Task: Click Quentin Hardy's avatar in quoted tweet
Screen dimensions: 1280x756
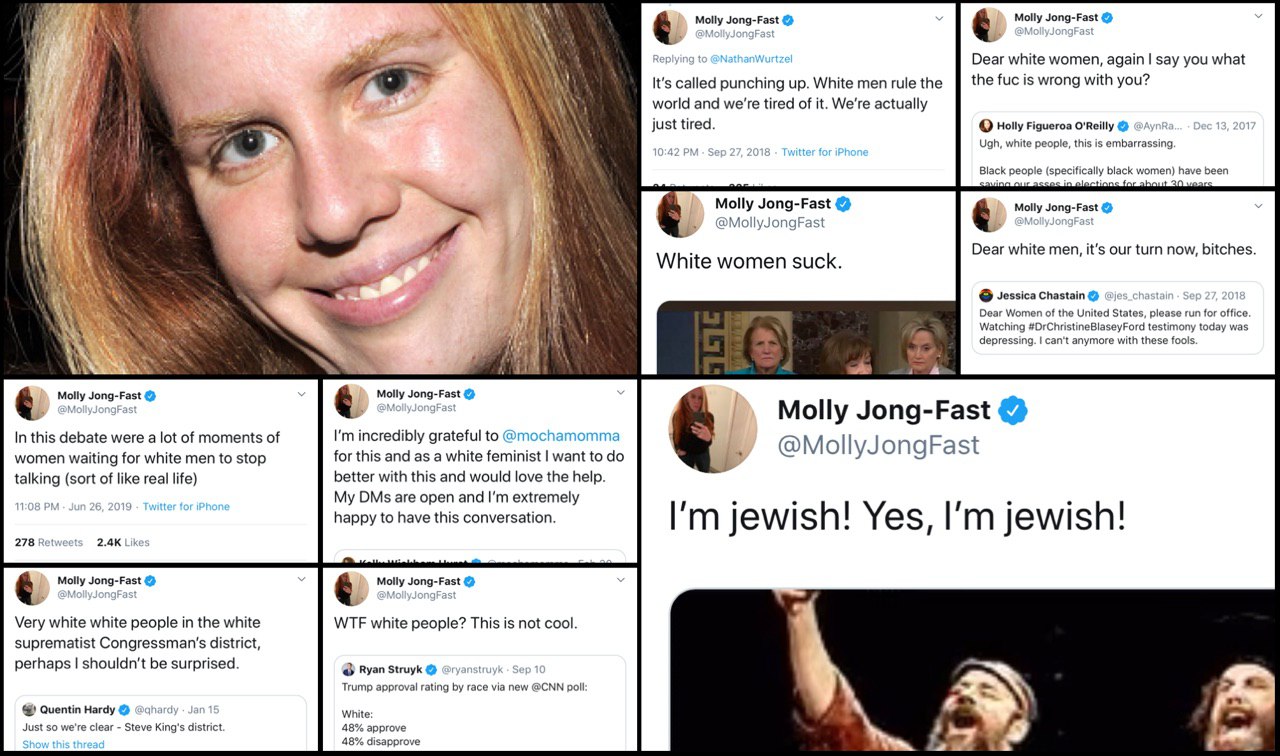Action: point(29,710)
